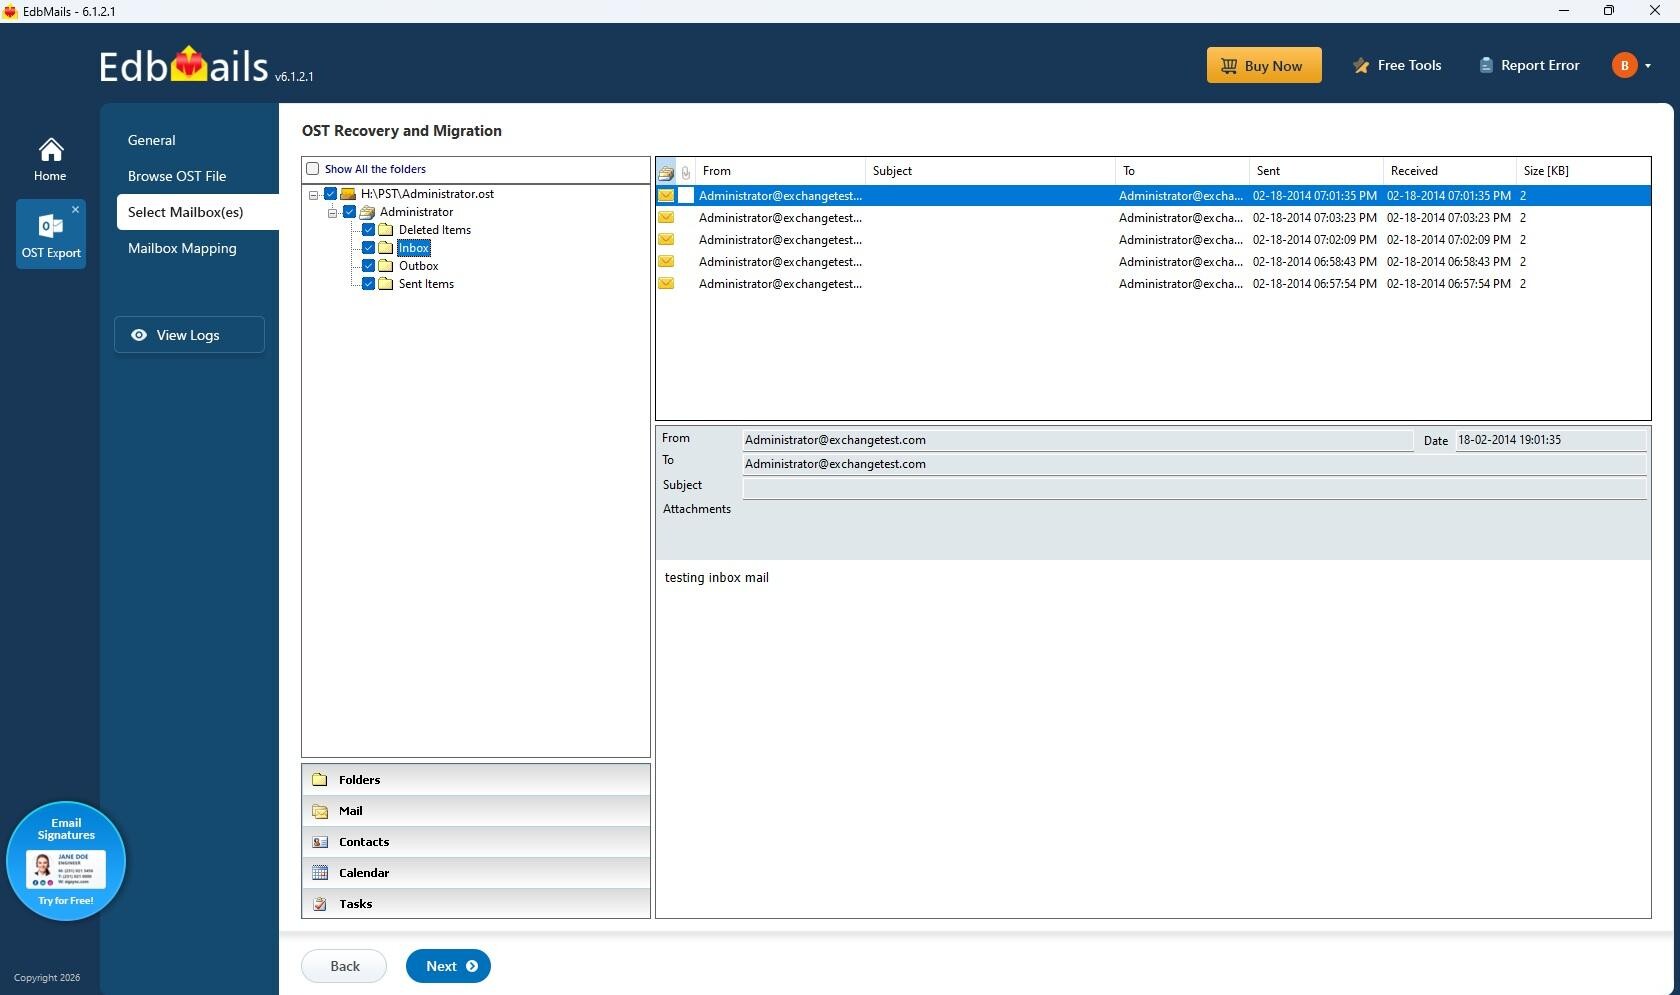
Task: Click envelope icon of the 07:02:09 PM email
Action: (x=666, y=240)
